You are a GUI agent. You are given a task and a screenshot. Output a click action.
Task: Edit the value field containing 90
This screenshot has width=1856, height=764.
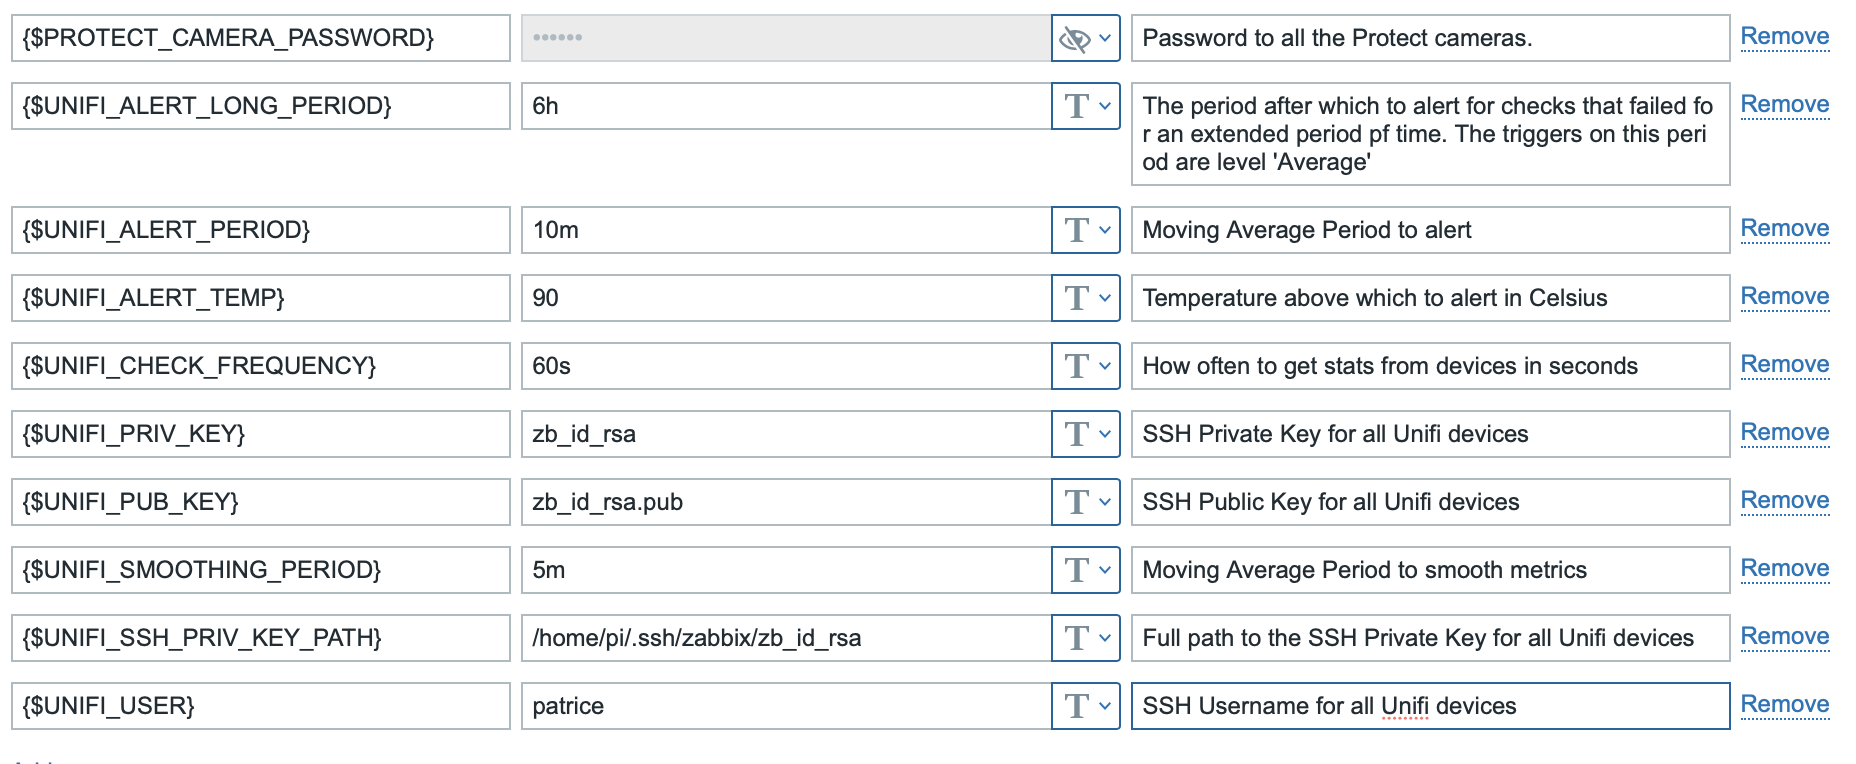[x=786, y=298]
